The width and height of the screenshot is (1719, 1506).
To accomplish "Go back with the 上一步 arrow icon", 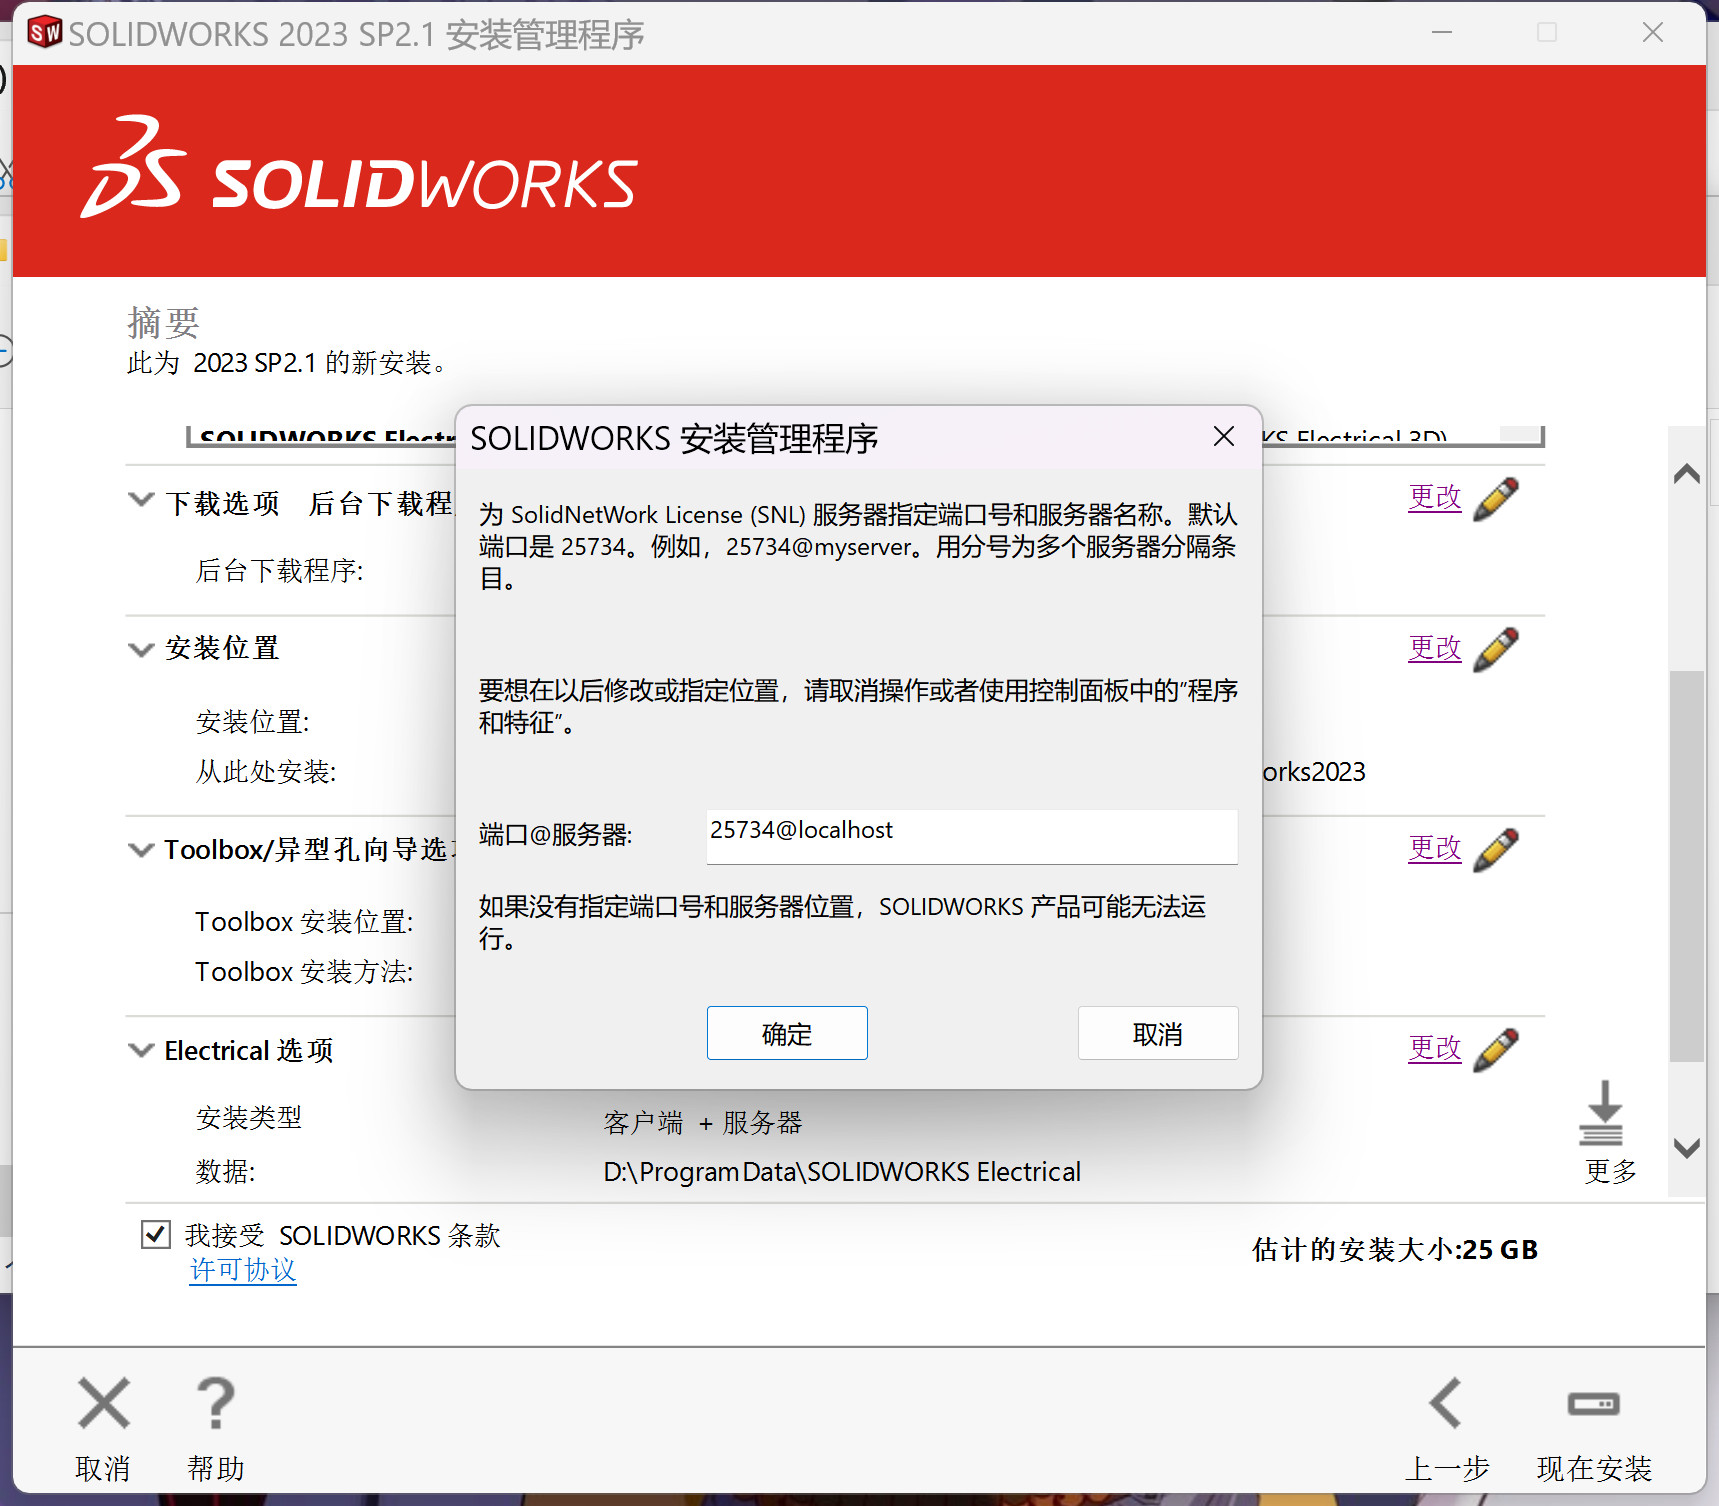I will pos(1446,1403).
